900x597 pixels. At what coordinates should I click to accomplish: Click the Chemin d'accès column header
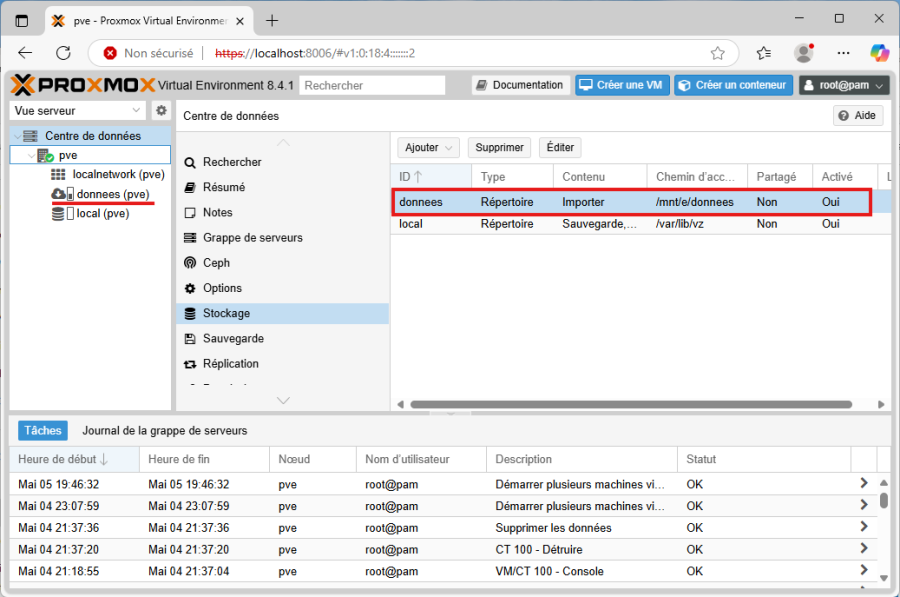pyautogui.click(x=697, y=177)
